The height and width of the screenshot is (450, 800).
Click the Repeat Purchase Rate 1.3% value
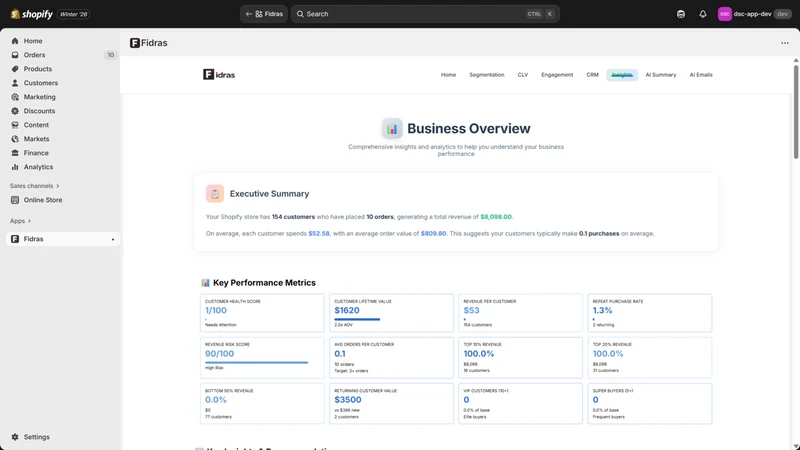coord(602,310)
